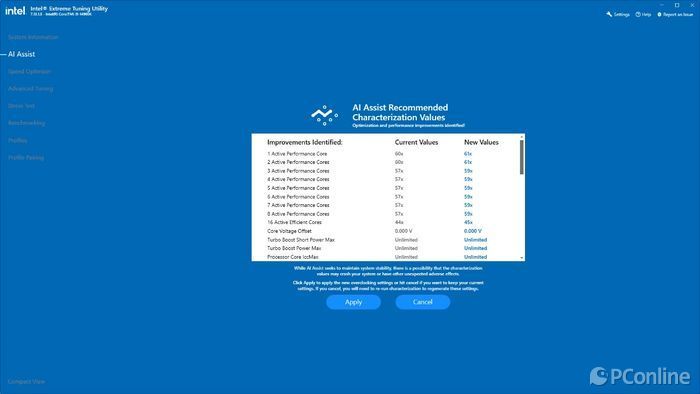Image resolution: width=700 pixels, height=394 pixels.
Task: Click the Report an Issue icon
Action: pos(659,14)
